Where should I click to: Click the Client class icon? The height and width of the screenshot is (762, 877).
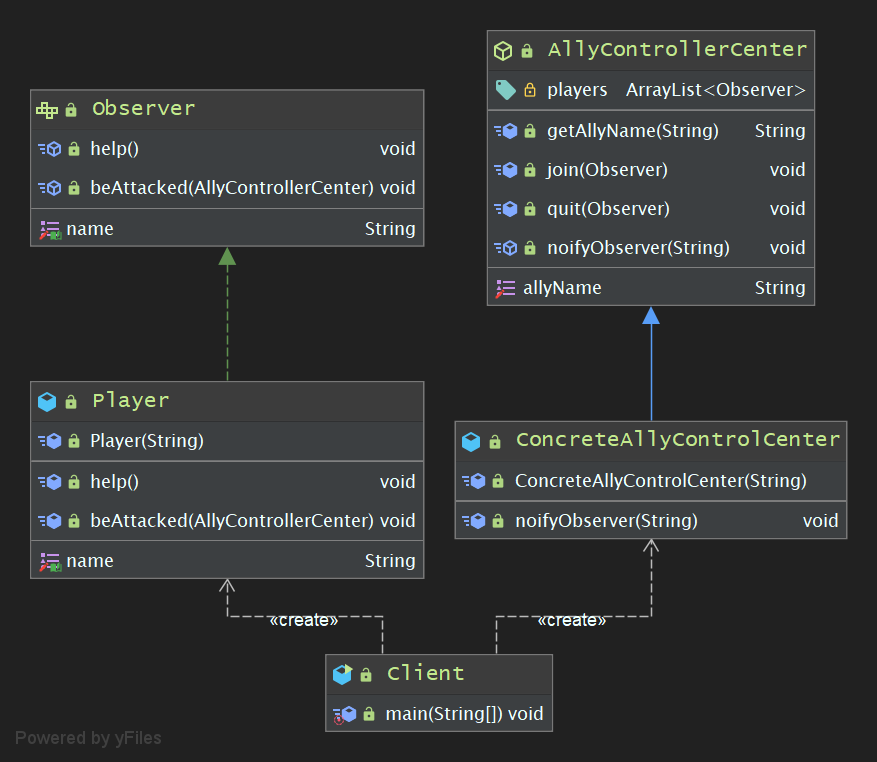click(x=342, y=674)
